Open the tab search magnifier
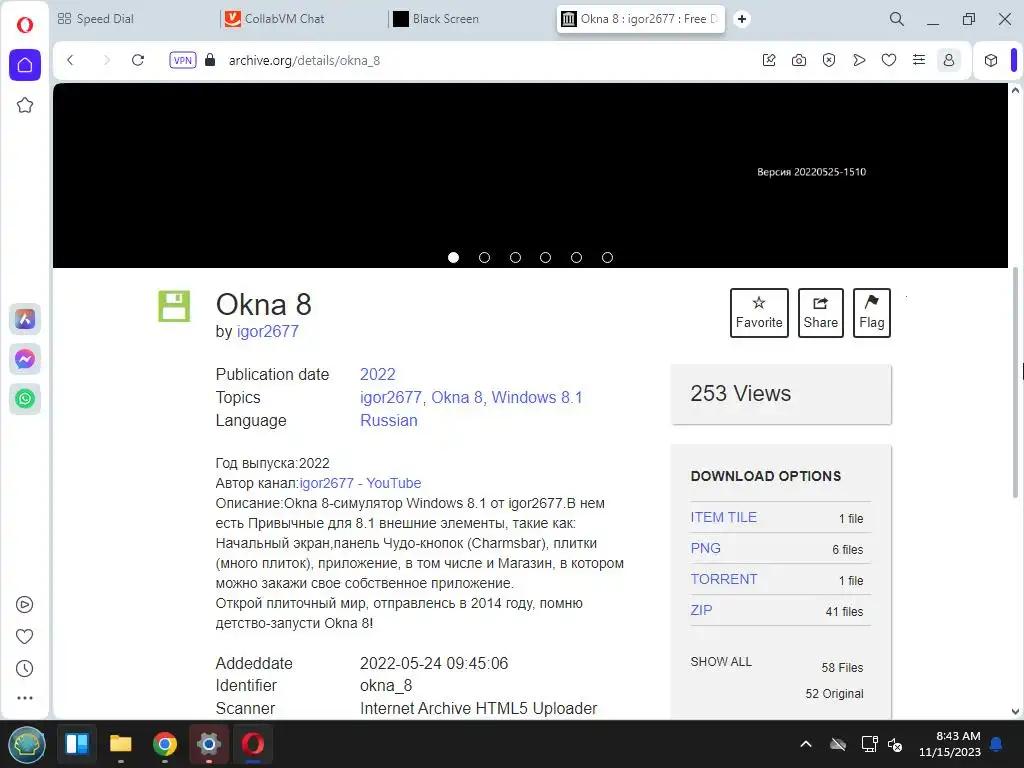The width and height of the screenshot is (1024, 768). tap(897, 19)
